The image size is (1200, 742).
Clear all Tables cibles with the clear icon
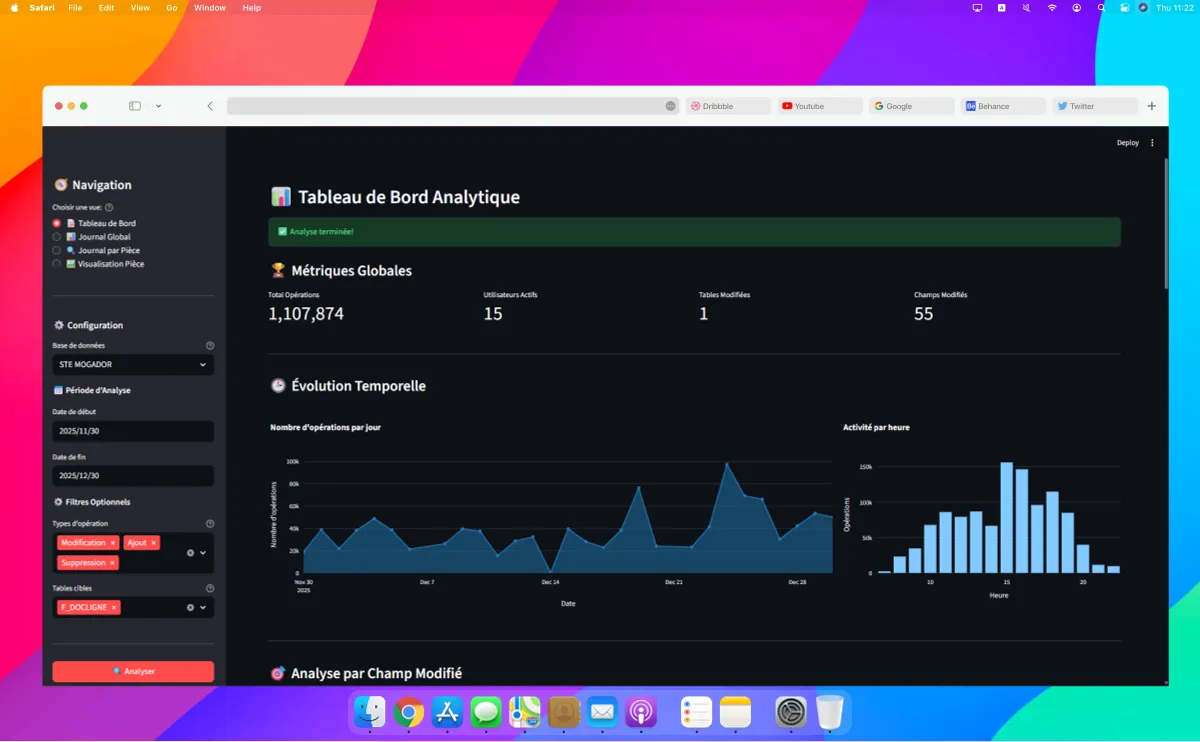click(191, 606)
